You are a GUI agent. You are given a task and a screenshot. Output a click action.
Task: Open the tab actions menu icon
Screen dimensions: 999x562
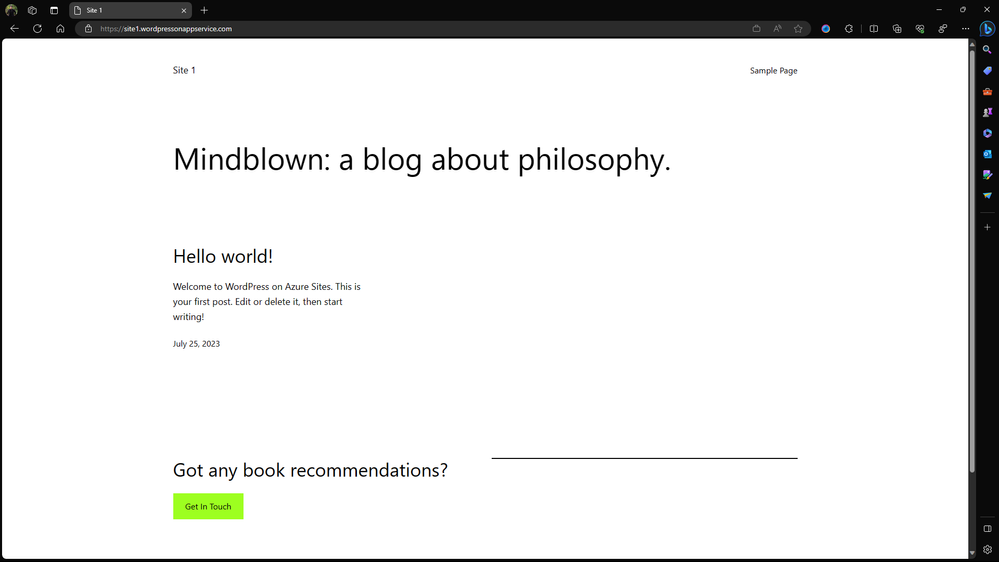54,10
